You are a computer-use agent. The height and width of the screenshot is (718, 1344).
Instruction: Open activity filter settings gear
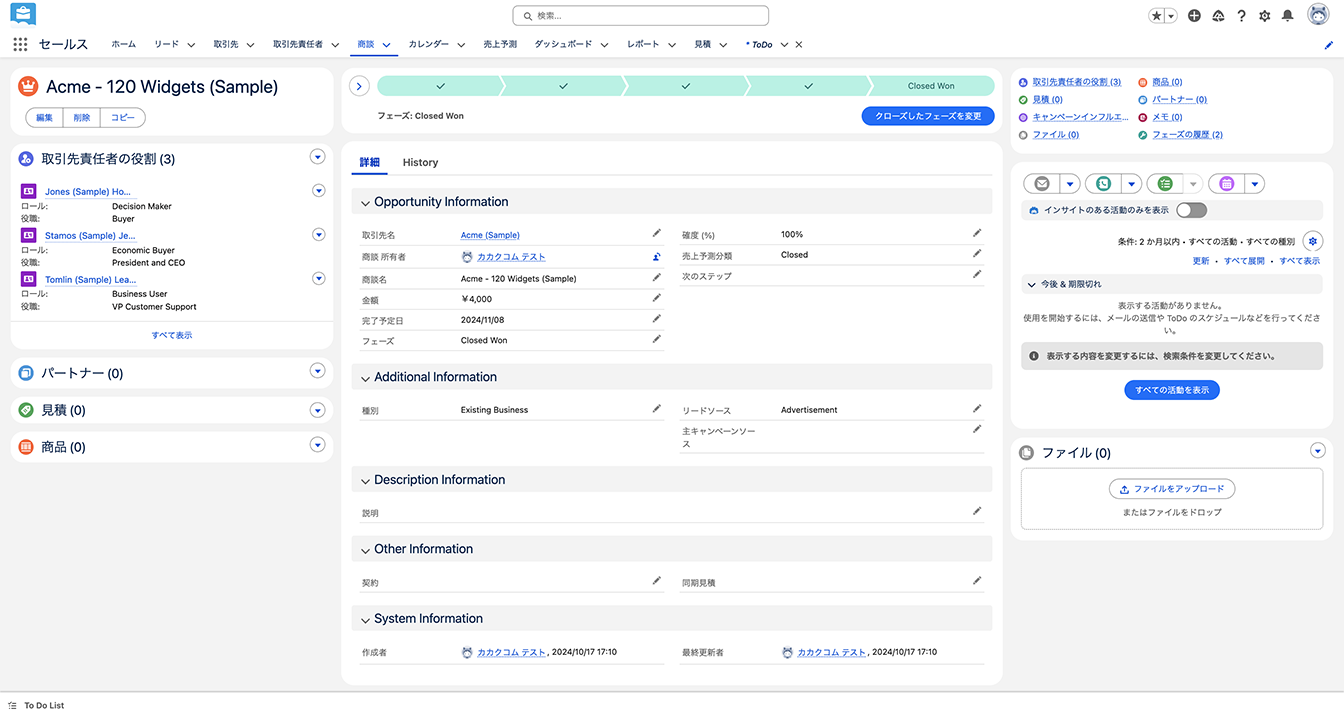click(x=1313, y=241)
